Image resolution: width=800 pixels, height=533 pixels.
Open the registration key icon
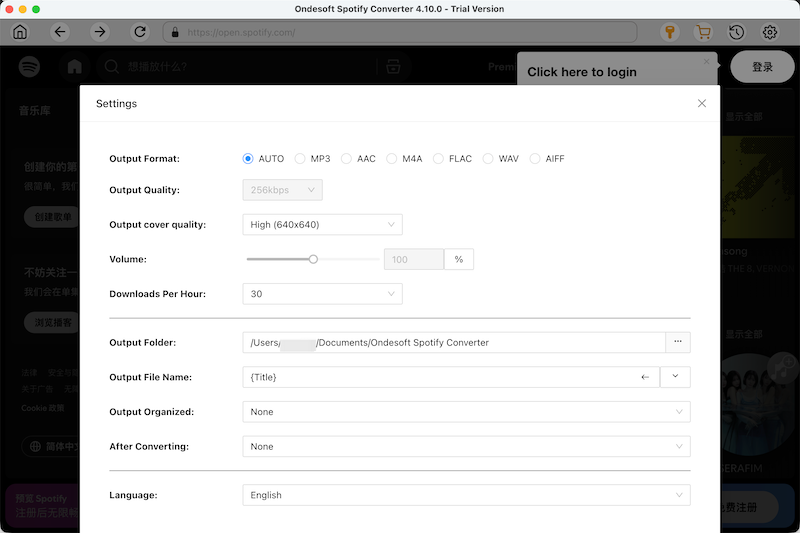pos(670,32)
